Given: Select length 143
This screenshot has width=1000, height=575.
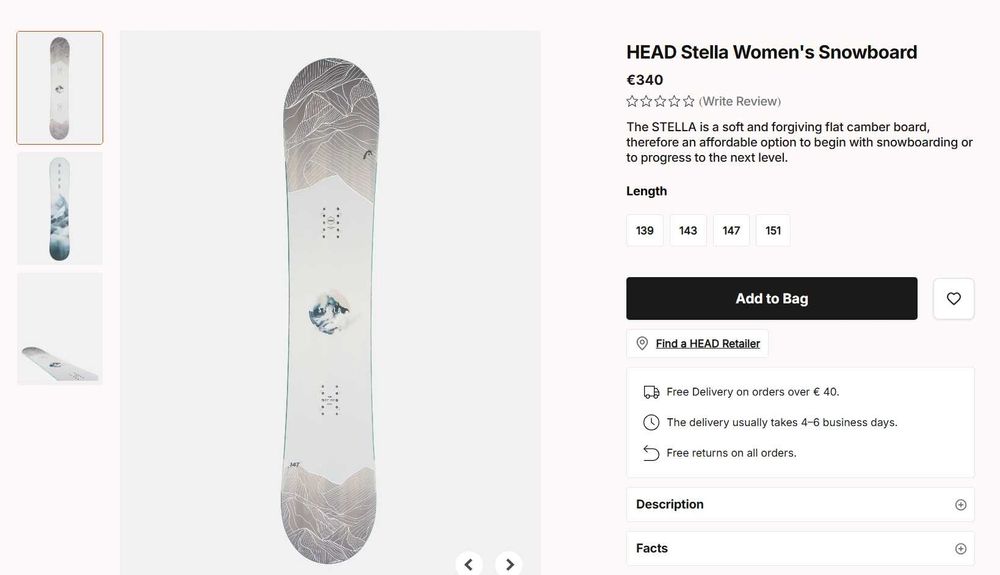Looking at the screenshot, I should click(688, 230).
